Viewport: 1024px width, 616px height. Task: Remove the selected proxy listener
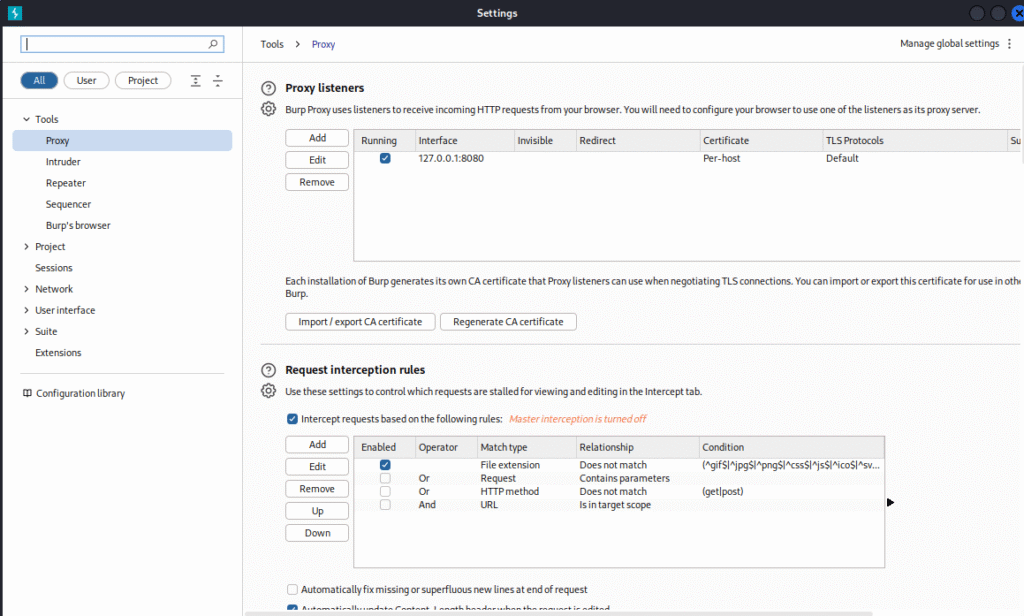tap(317, 182)
